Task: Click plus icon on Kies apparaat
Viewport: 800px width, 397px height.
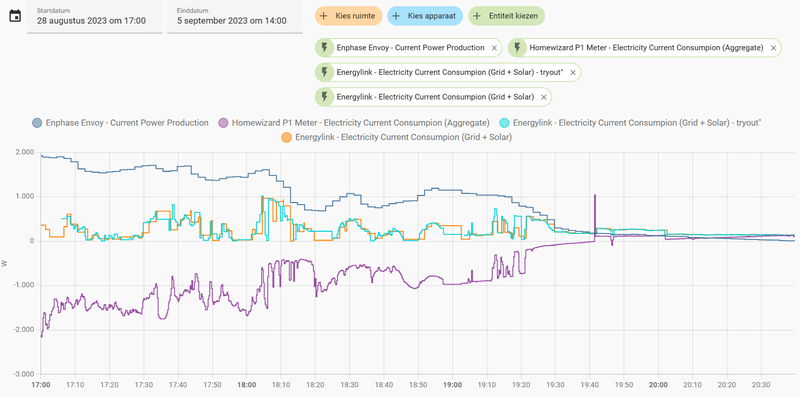Action: pos(395,16)
